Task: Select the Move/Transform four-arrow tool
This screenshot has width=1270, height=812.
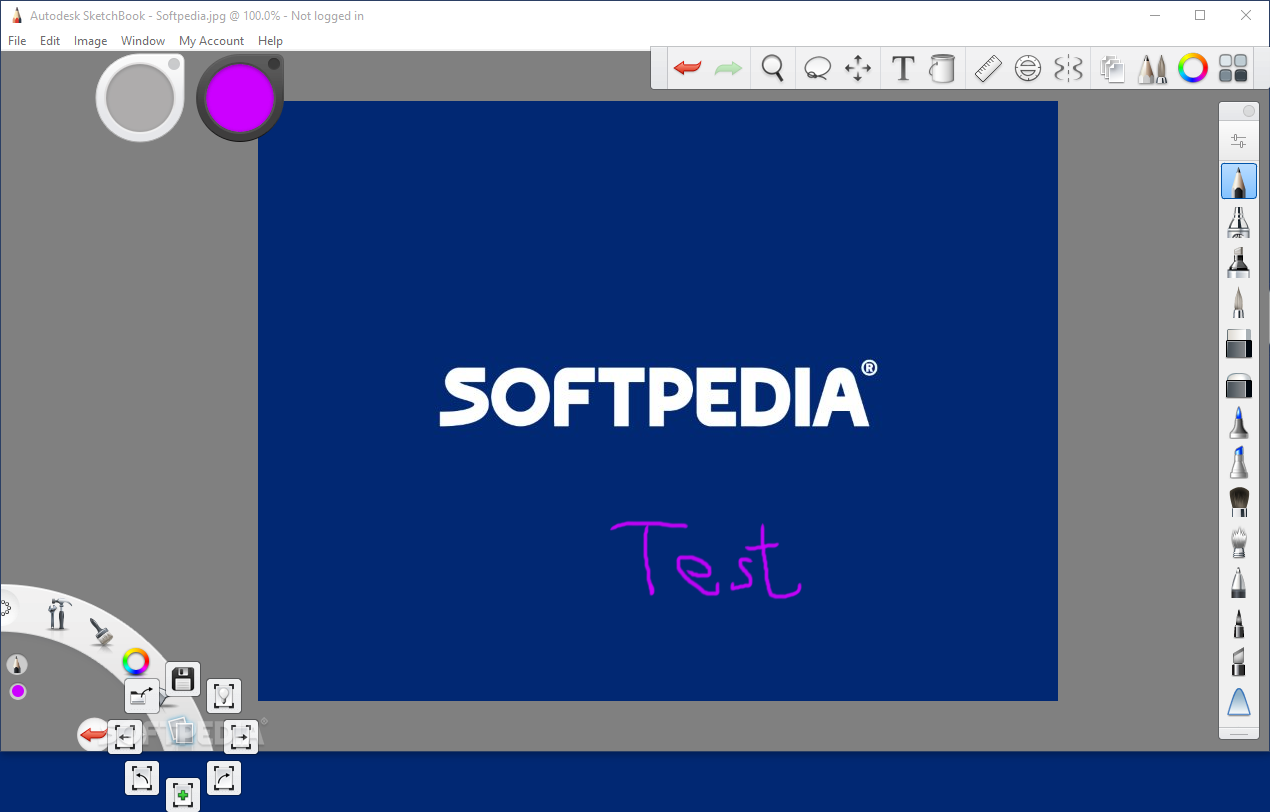Action: point(858,68)
